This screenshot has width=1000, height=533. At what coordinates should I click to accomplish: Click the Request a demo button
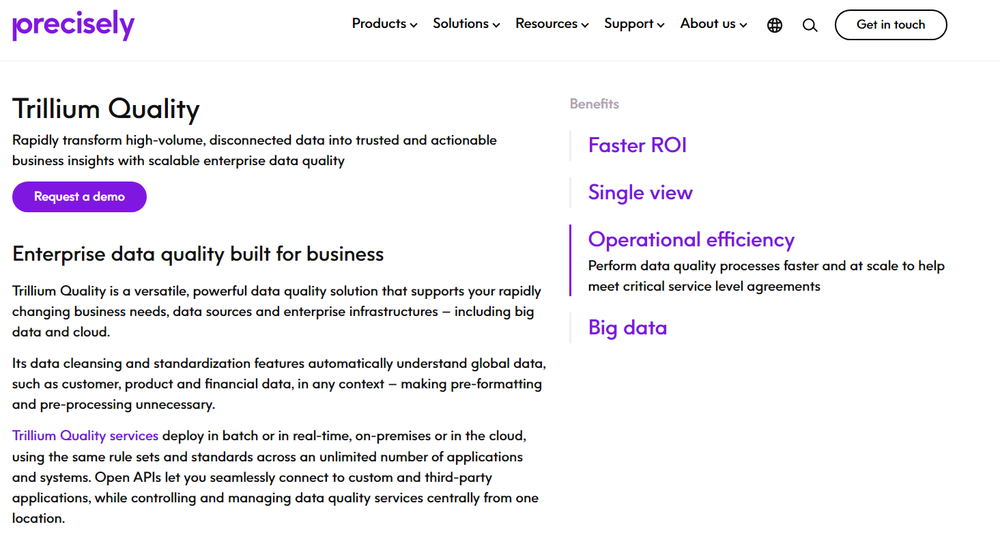click(x=79, y=196)
